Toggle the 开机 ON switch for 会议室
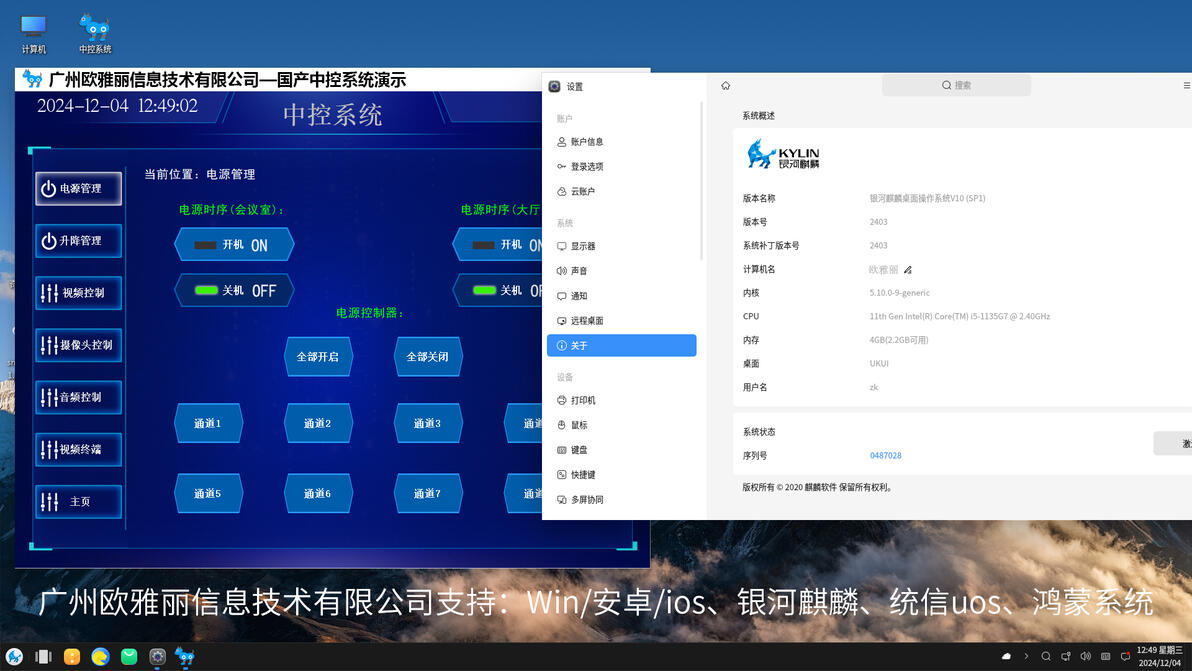This screenshot has width=1192, height=671. 234,243
